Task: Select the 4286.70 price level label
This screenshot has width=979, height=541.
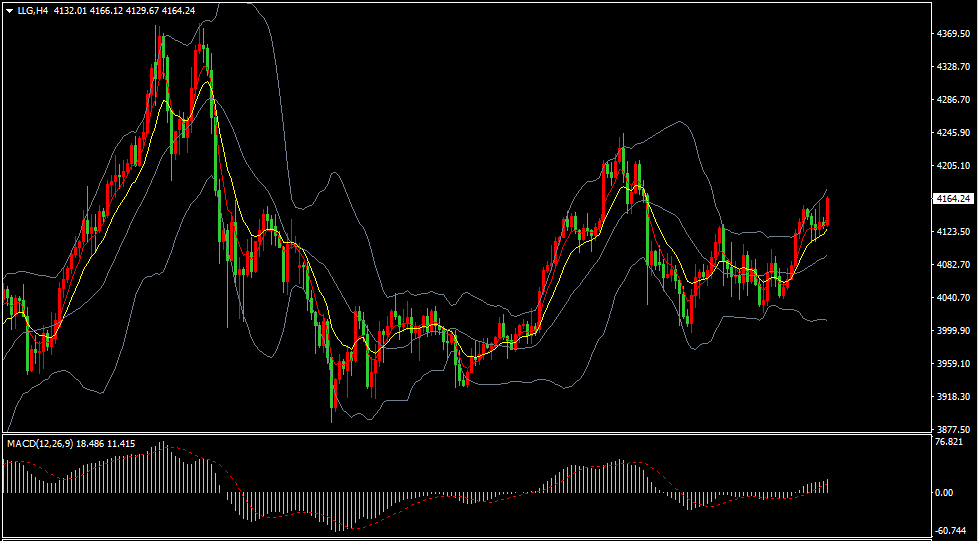Action: click(x=953, y=99)
